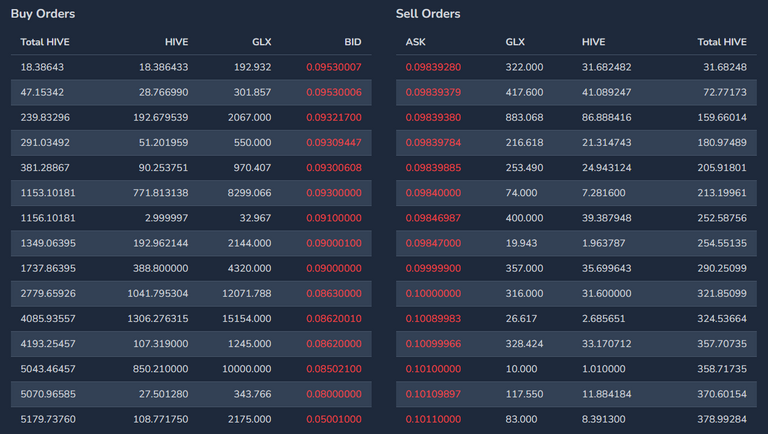Screen dimensions: 768x434
Task: Select bid price 0.05001000
Action: tap(334, 419)
